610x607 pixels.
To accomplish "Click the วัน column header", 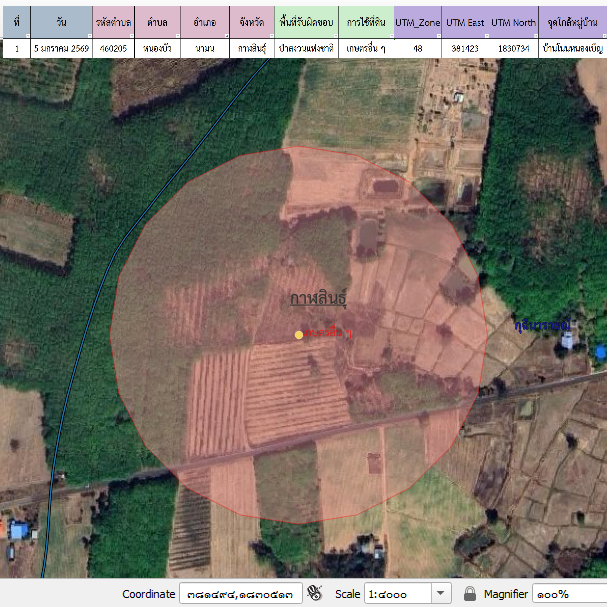I will pos(61,22).
